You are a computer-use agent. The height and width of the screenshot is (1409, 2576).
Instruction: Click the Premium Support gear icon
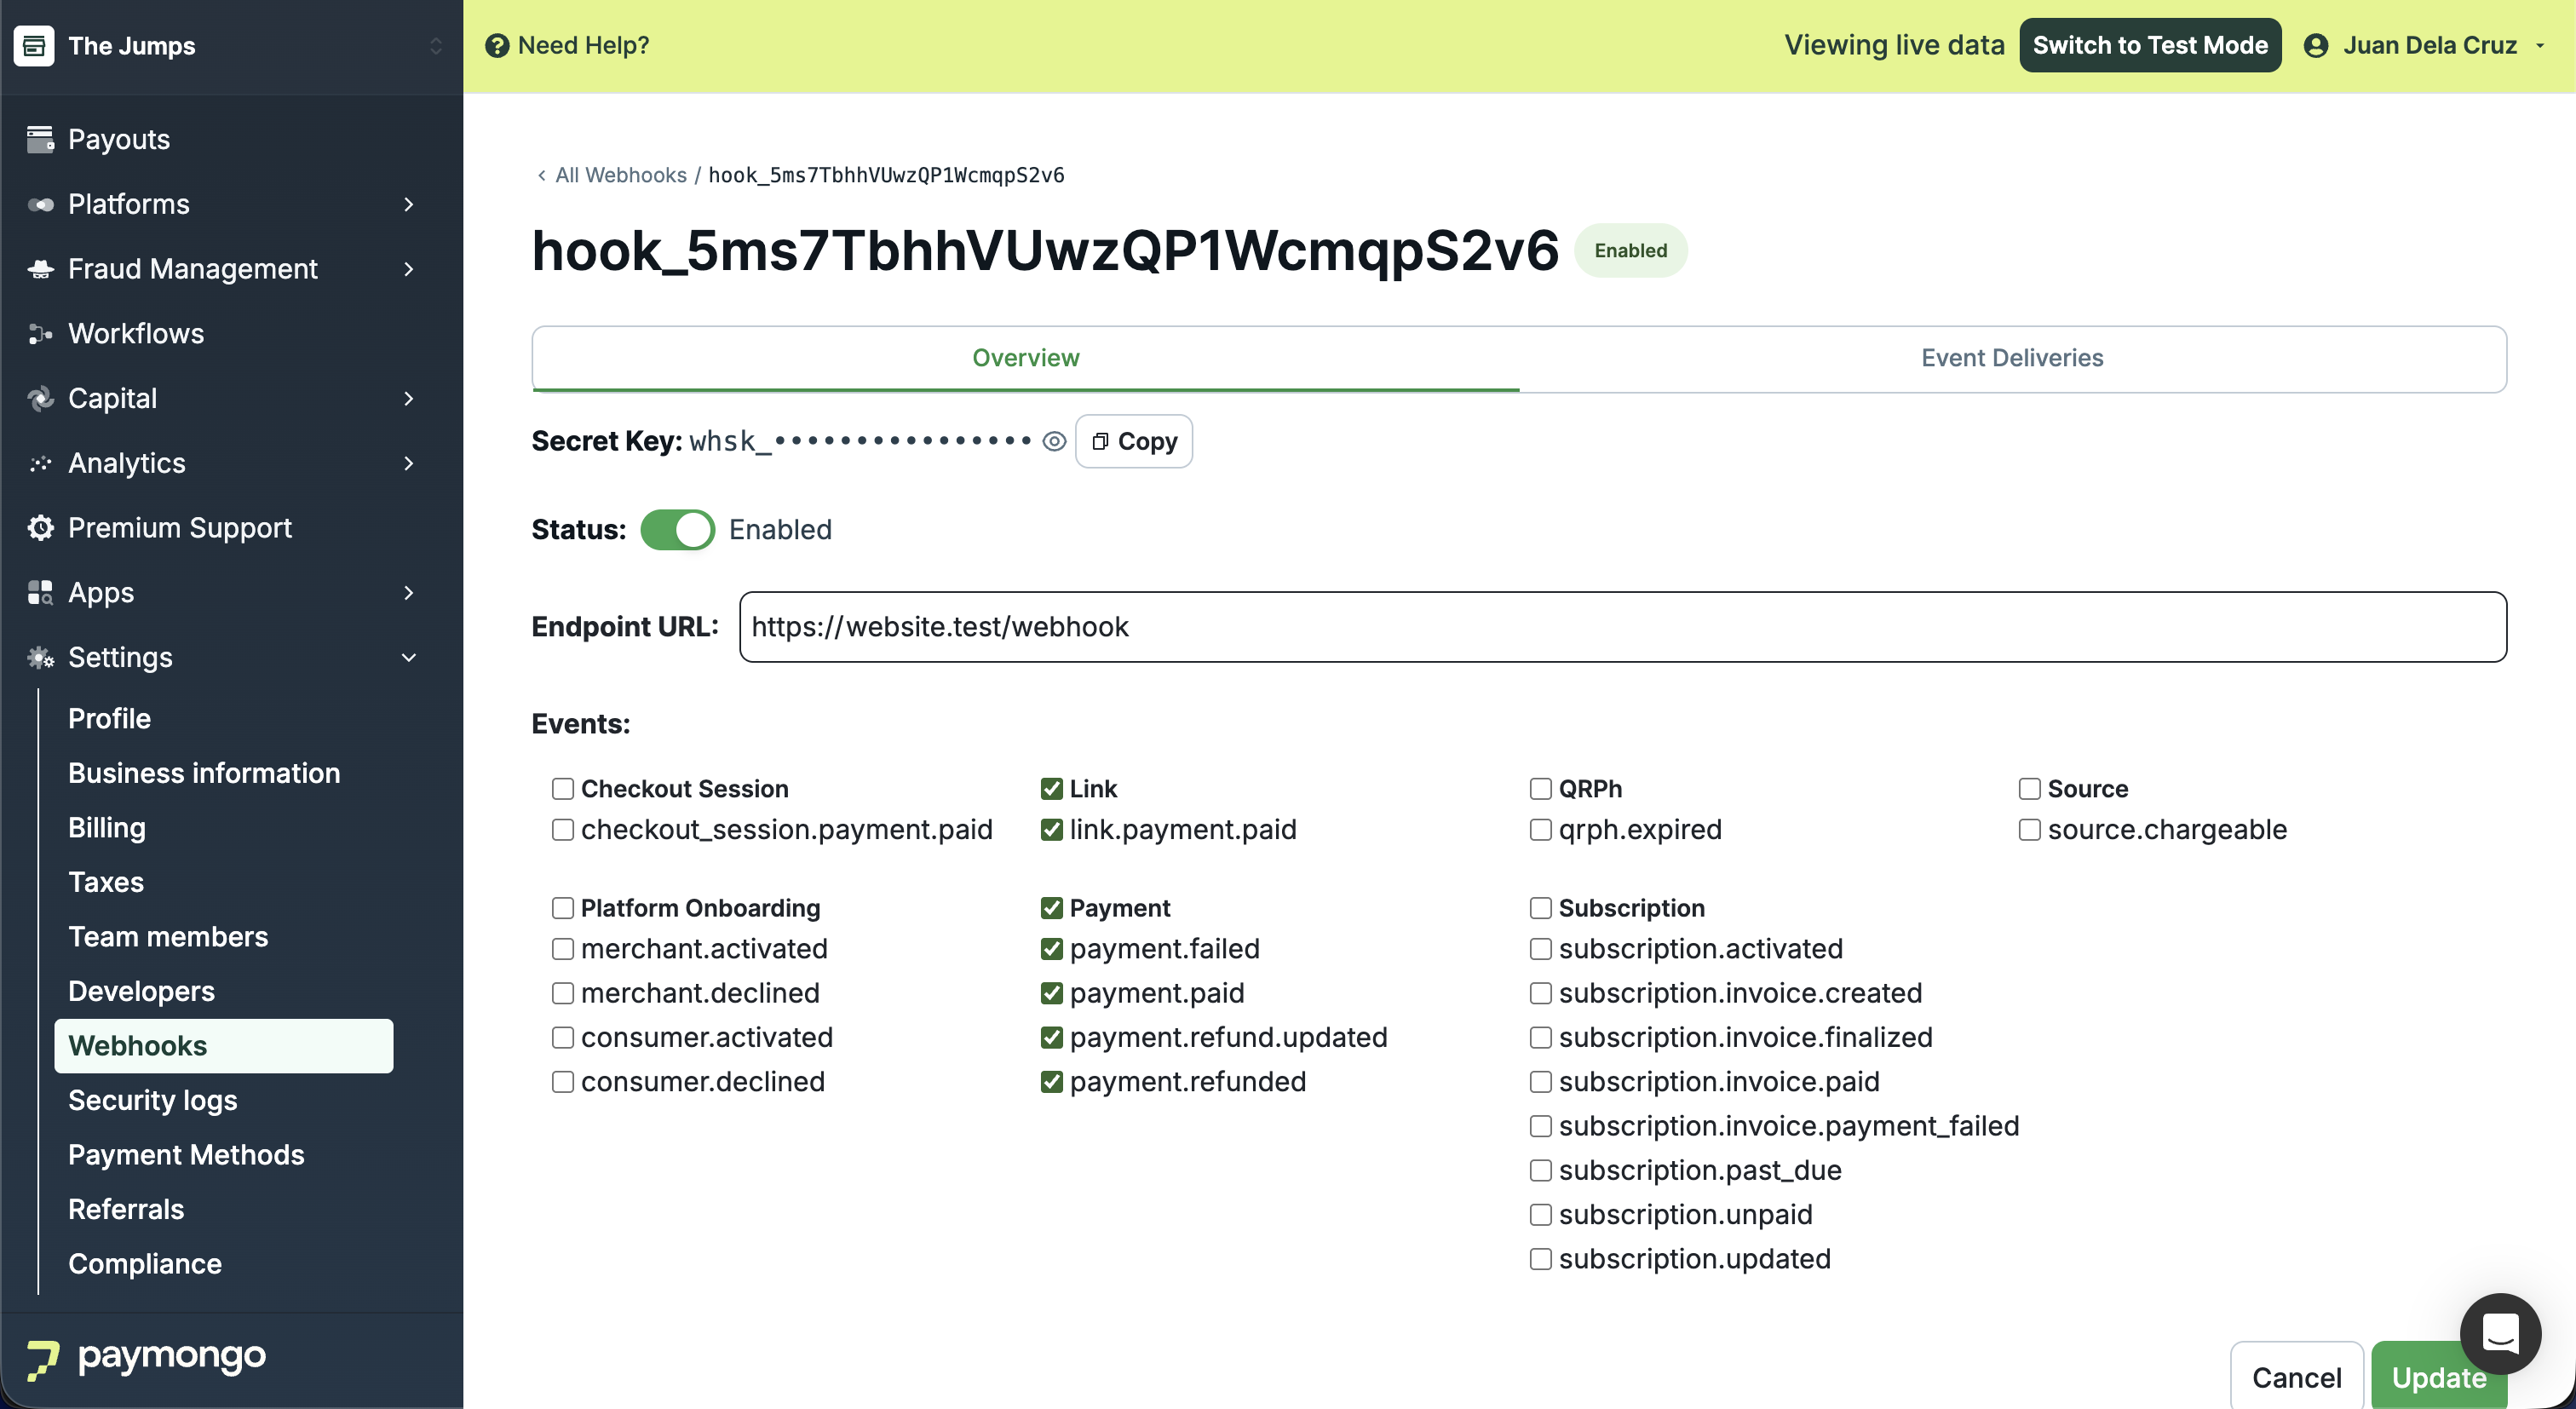pyautogui.click(x=40, y=528)
